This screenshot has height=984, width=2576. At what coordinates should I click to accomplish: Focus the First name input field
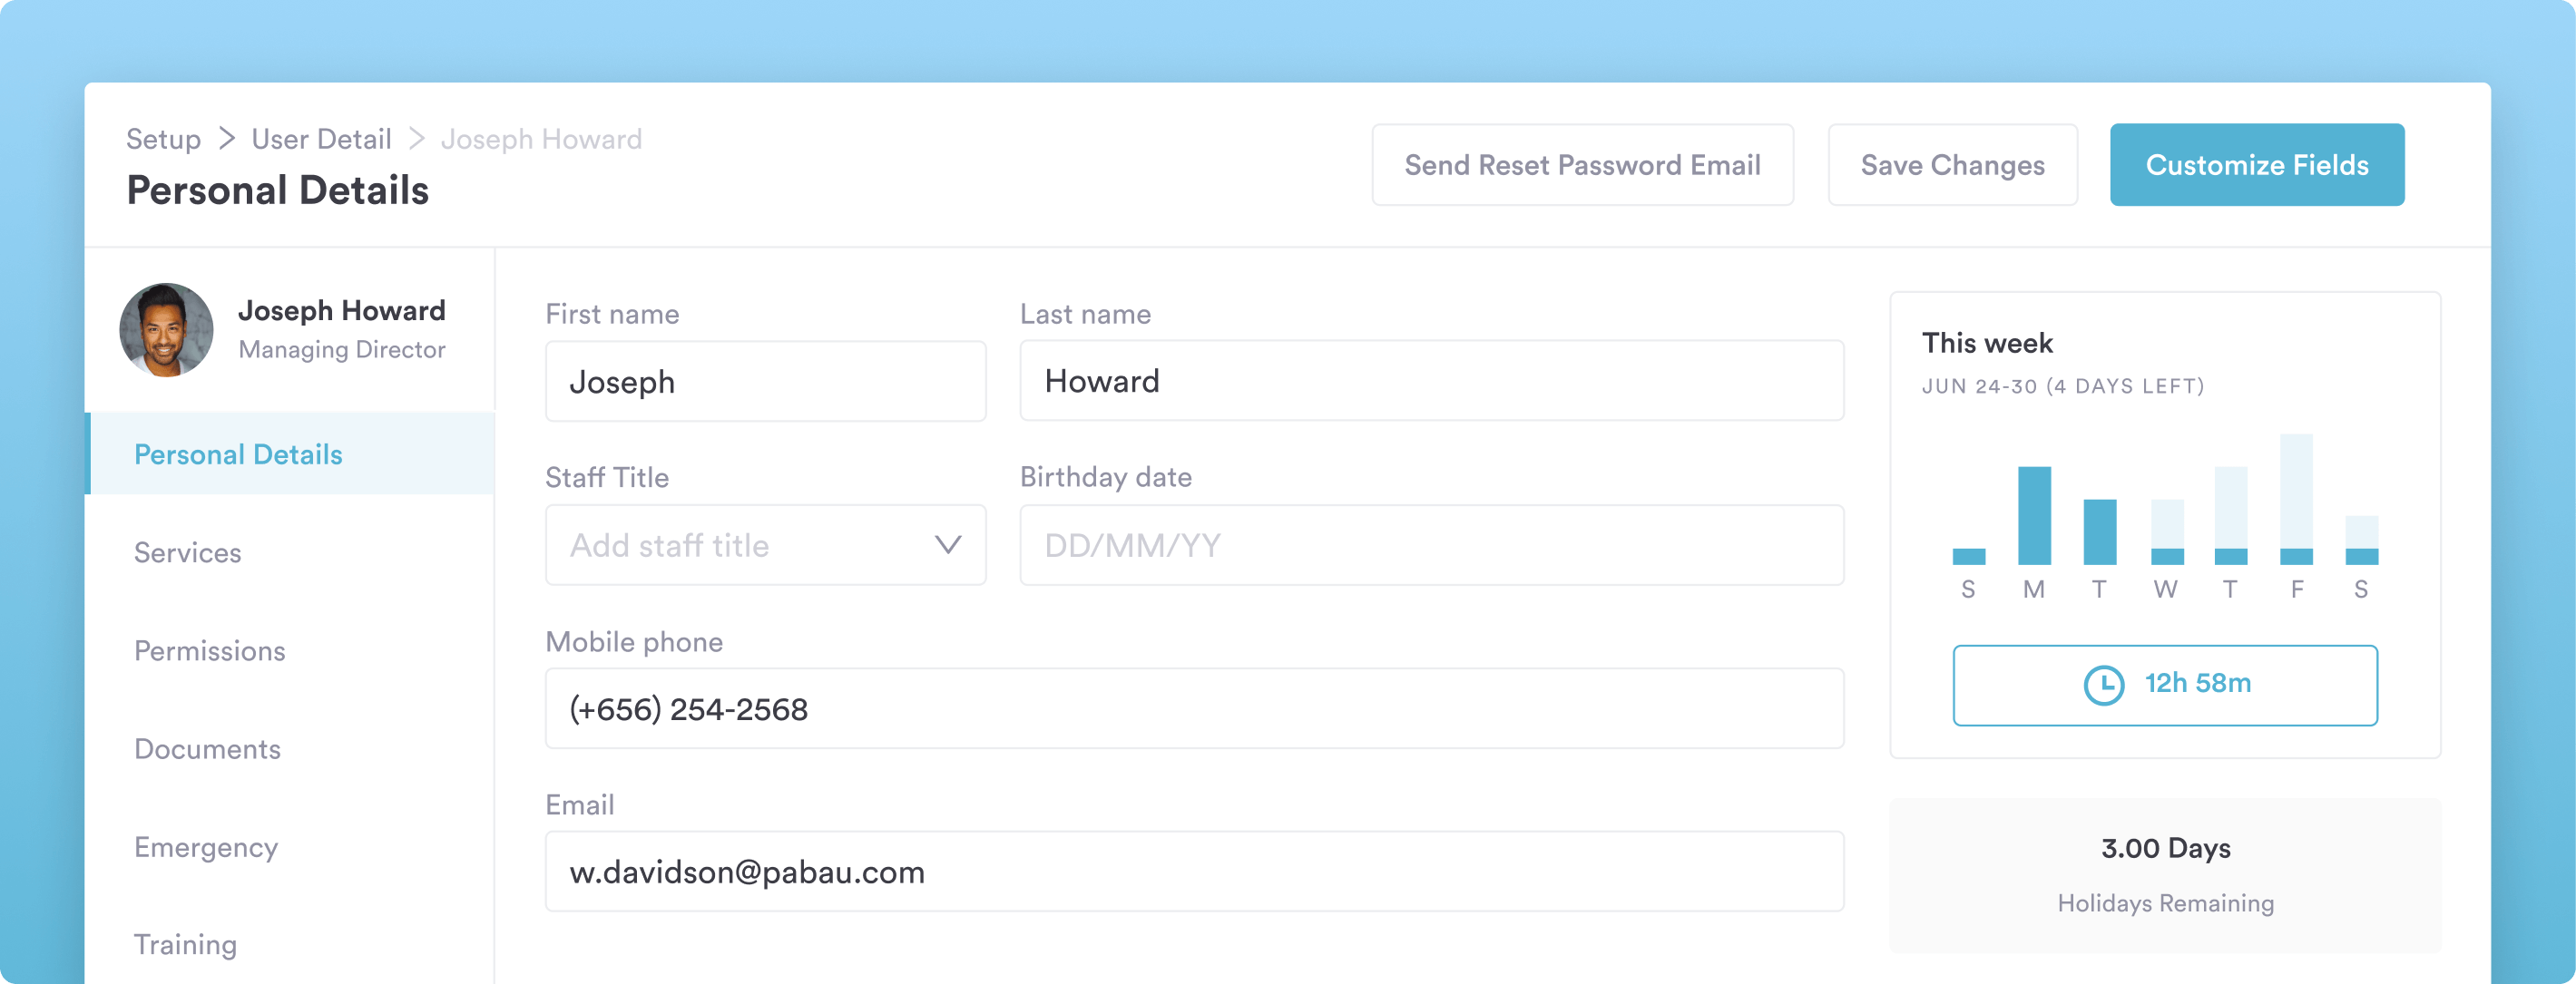pyautogui.click(x=765, y=381)
